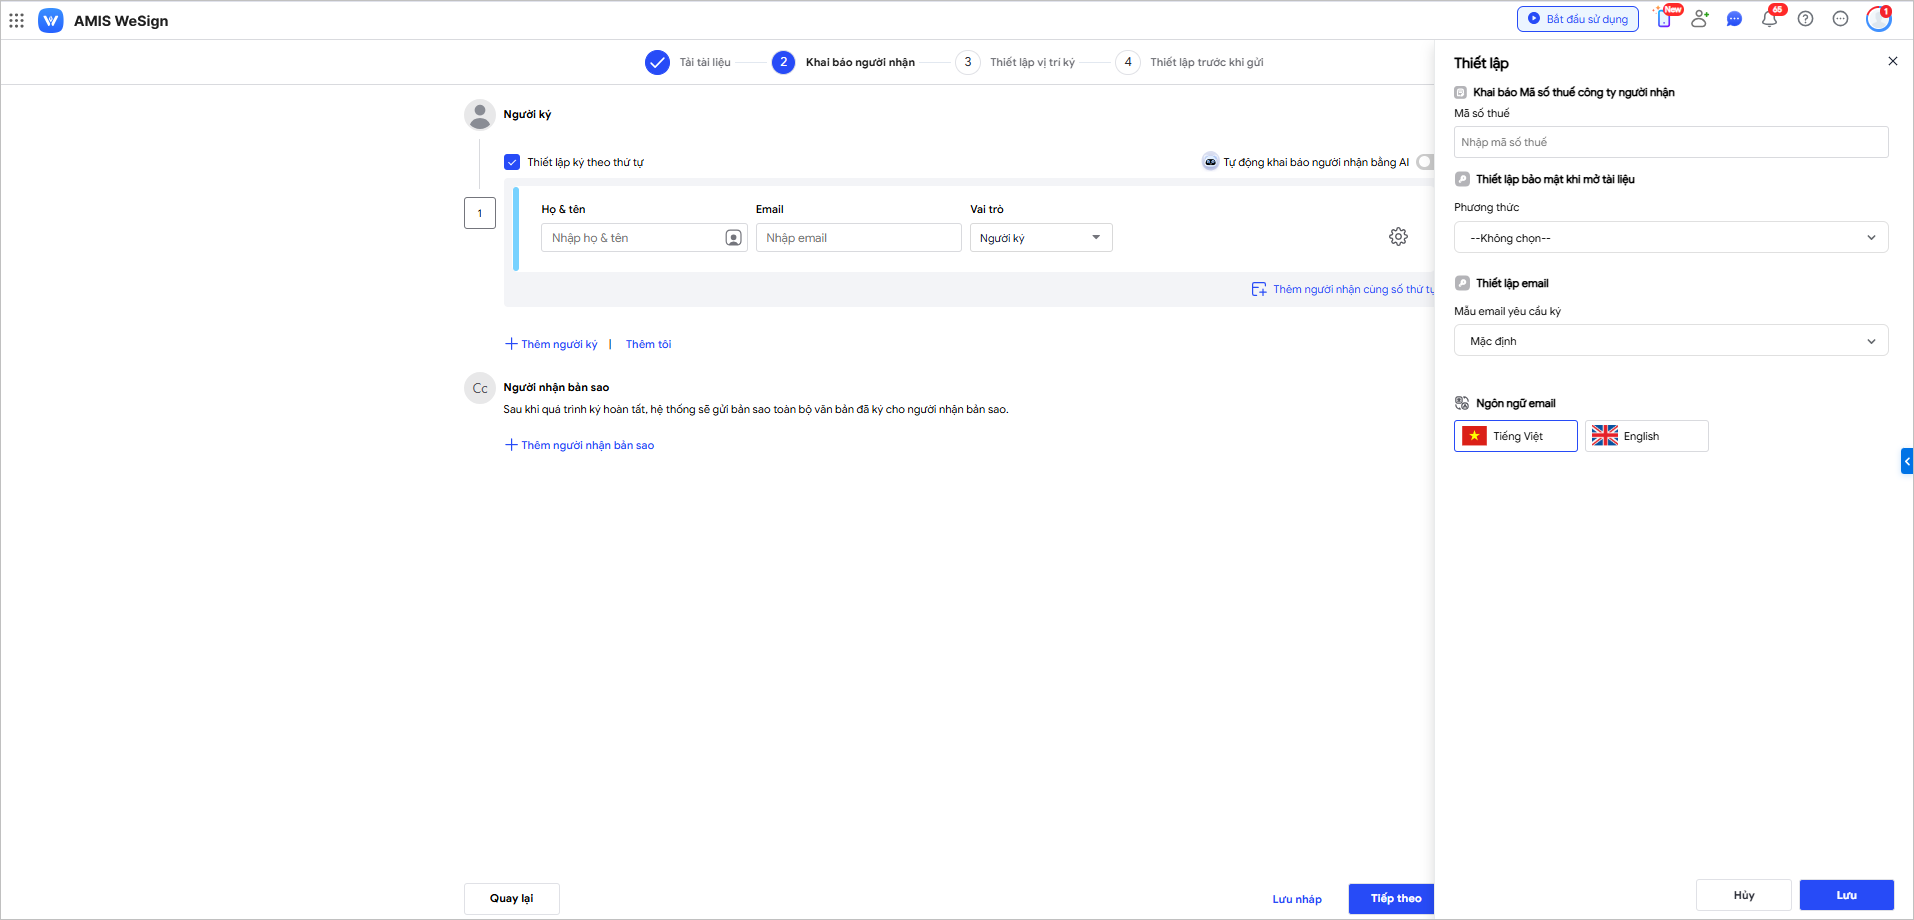
Task: Select English email language option
Action: pos(1646,436)
